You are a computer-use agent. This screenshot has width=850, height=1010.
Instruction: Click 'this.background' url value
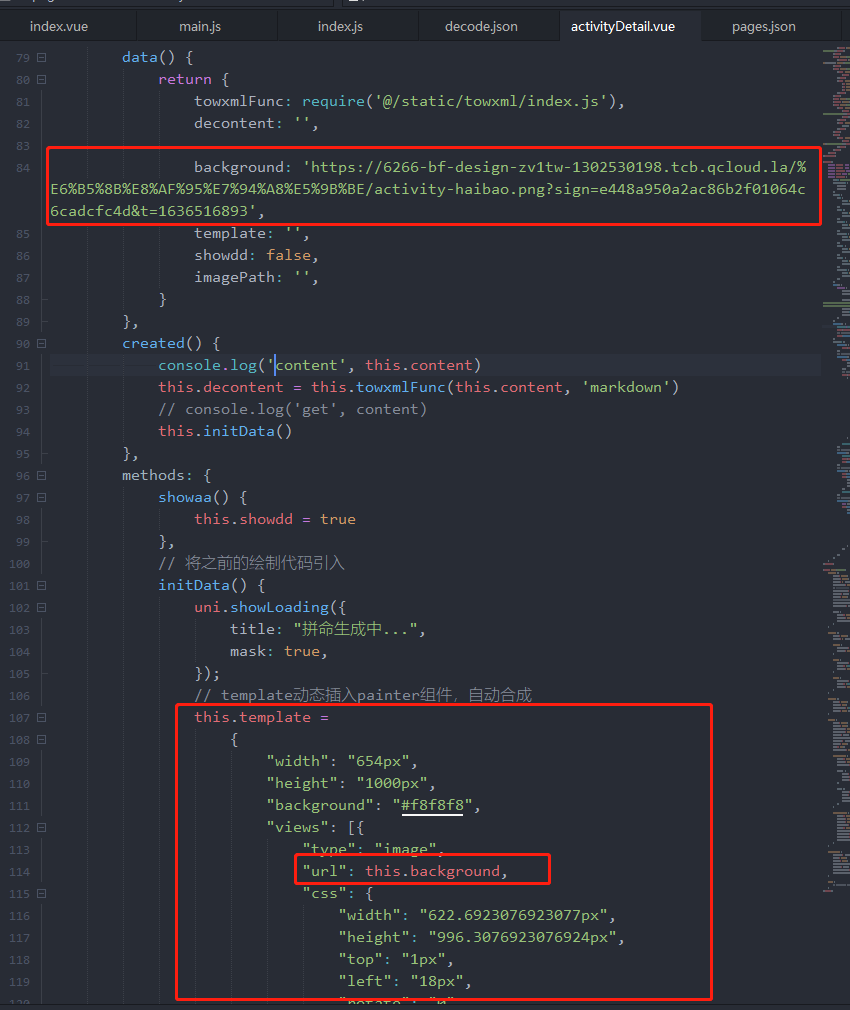(432, 871)
